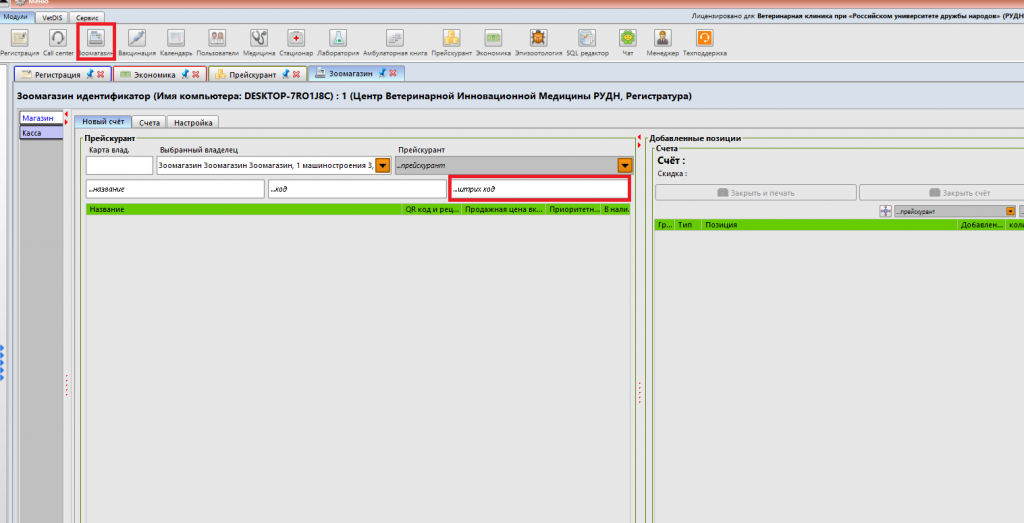Open the Сервис menu tab
The height and width of the screenshot is (523, 1024).
(88, 18)
